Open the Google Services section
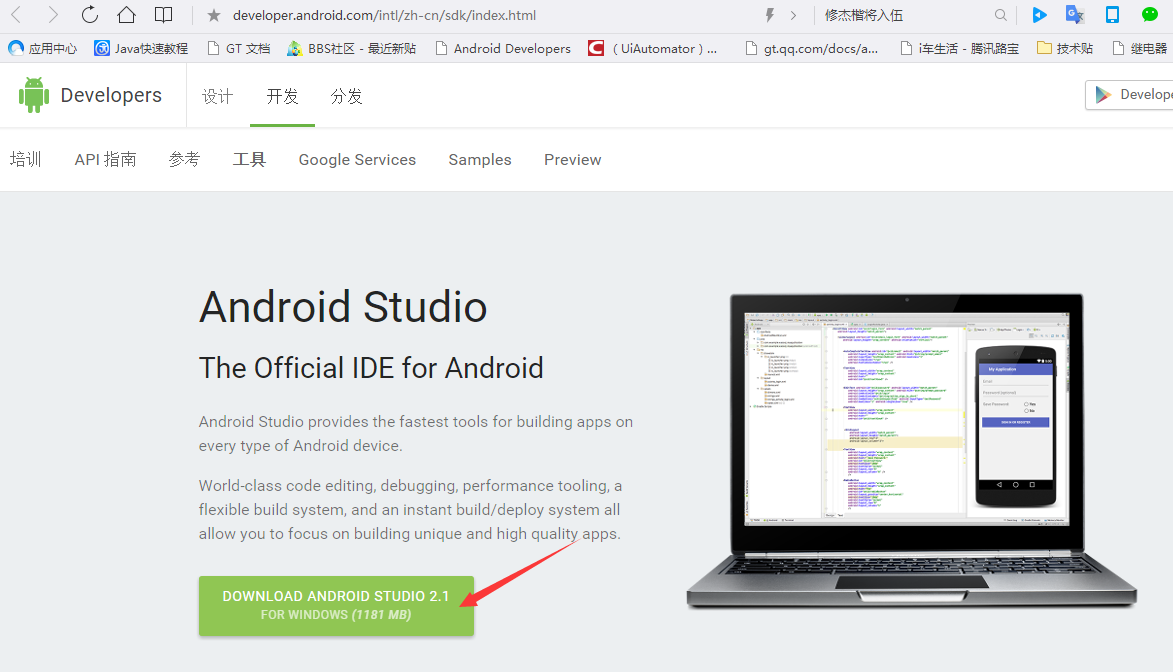Image resolution: width=1173 pixels, height=672 pixels. (357, 159)
